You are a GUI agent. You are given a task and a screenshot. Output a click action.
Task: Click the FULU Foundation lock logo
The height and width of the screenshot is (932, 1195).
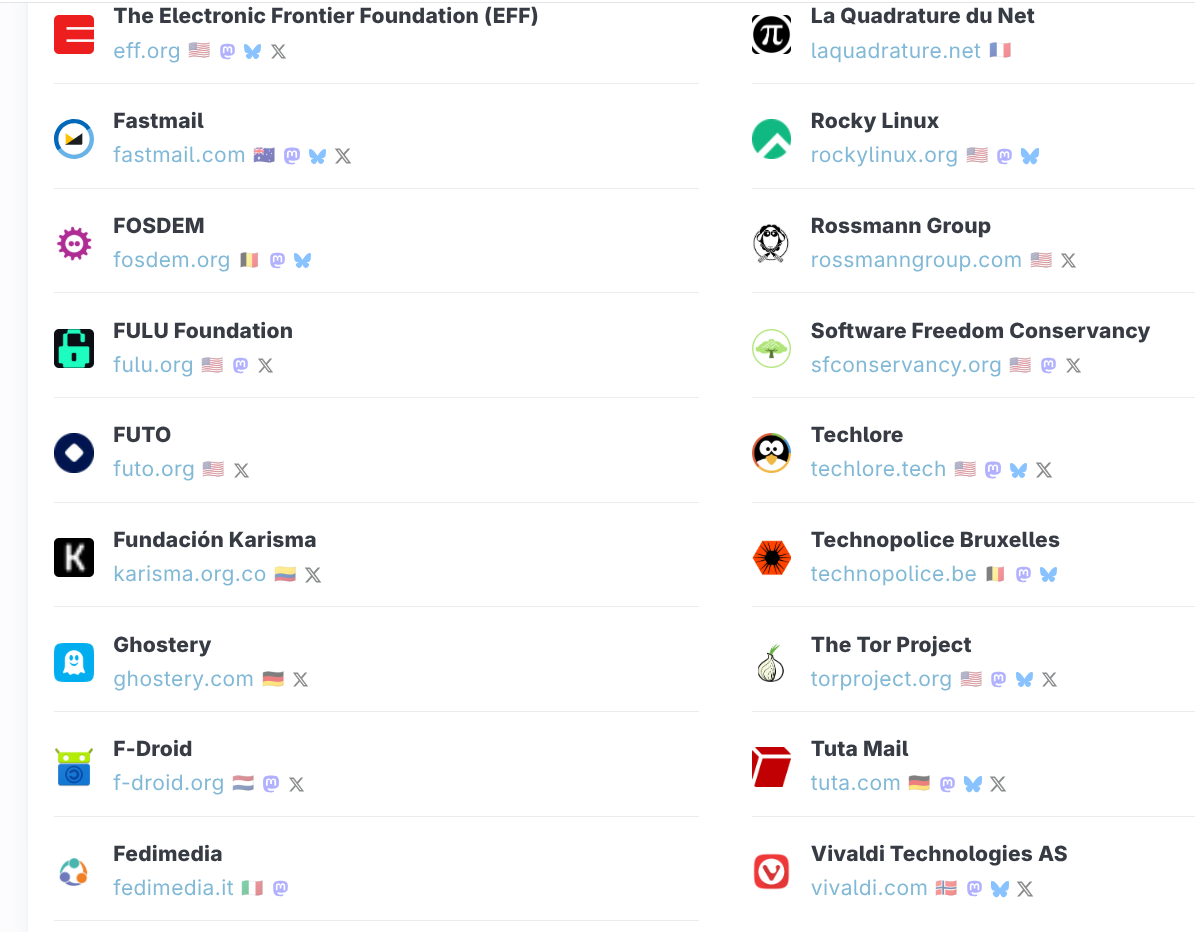tap(74, 348)
